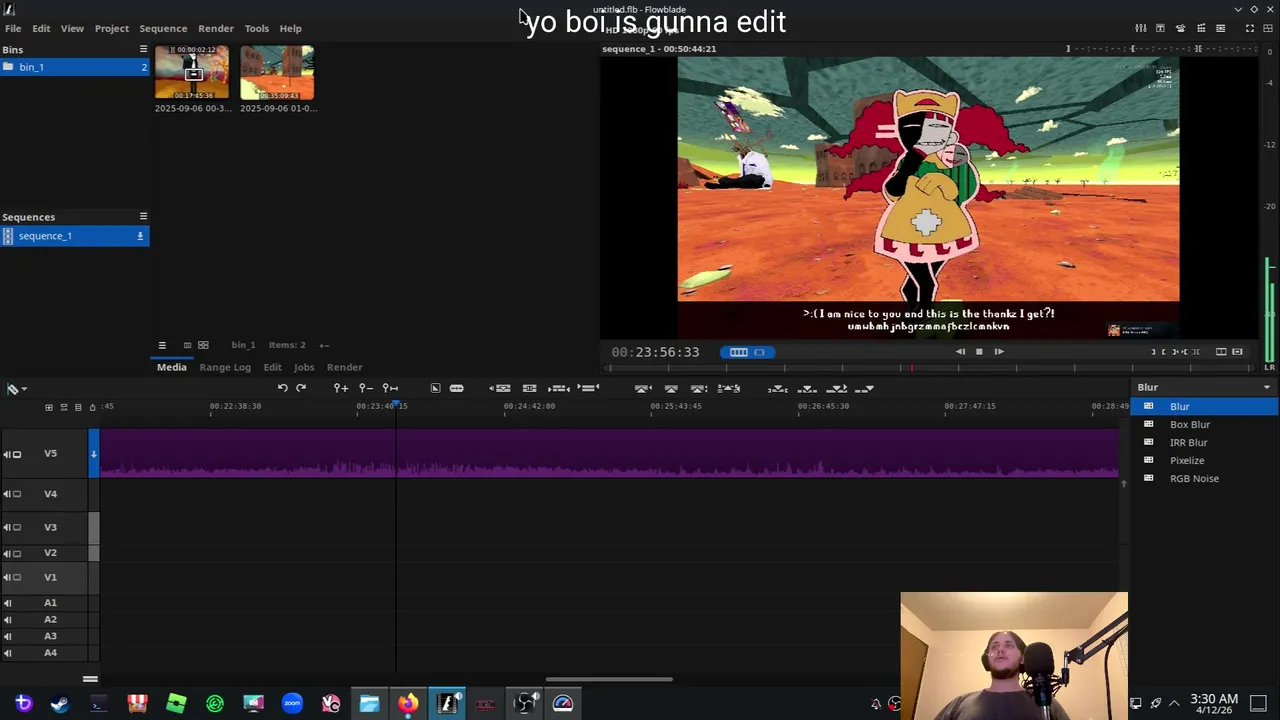This screenshot has width=1280, height=720.
Task: Click the Append Clip icon
Action: (864, 388)
